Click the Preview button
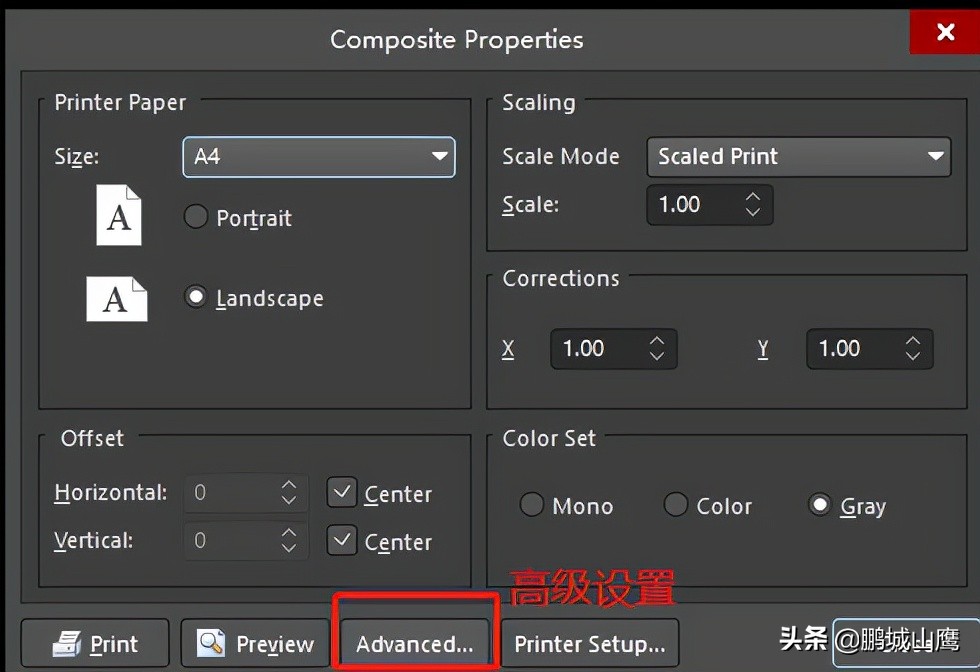 [x=255, y=643]
